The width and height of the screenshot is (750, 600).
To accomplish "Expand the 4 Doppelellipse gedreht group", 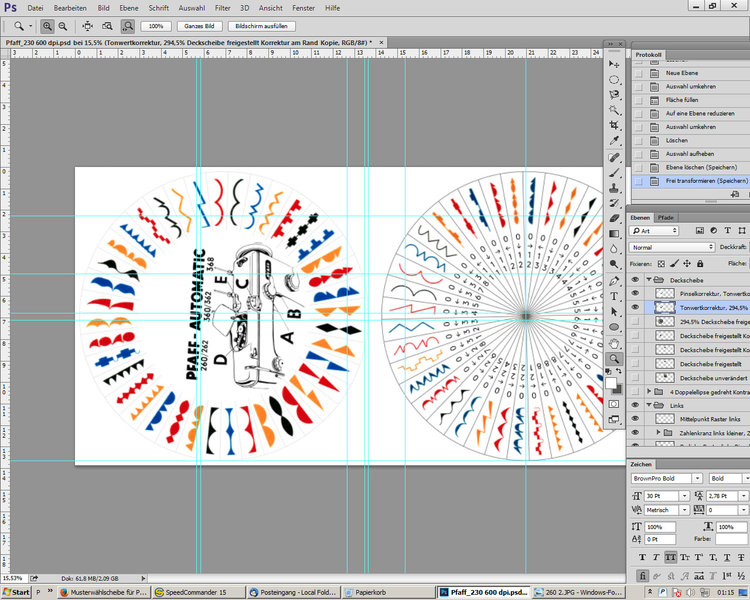I will point(649,391).
